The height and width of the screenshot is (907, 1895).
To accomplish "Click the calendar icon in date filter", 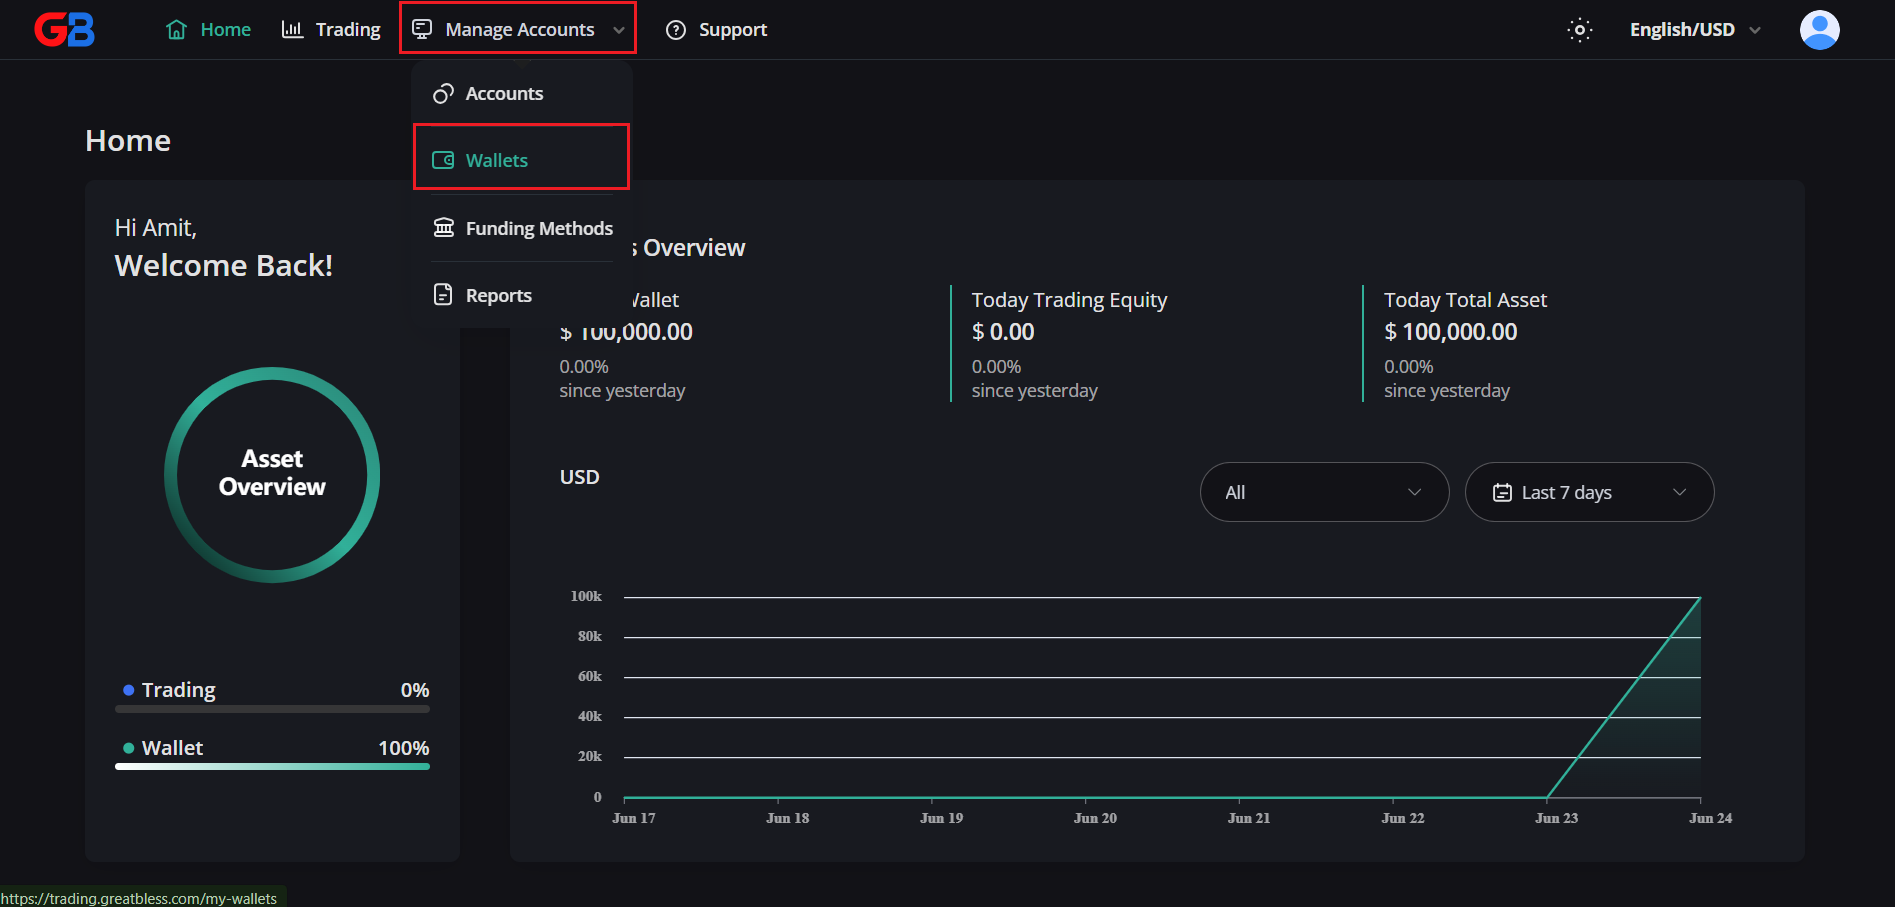I will click(1502, 492).
